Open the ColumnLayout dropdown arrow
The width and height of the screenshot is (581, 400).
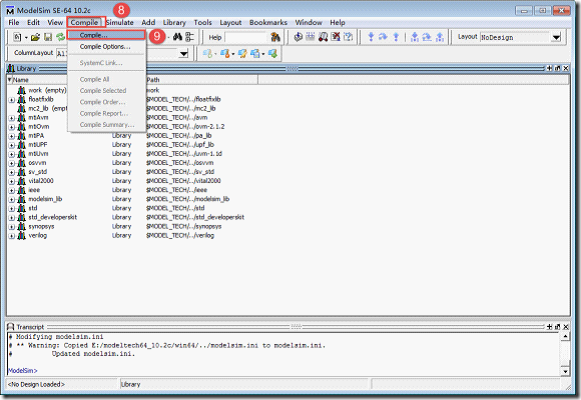click(x=183, y=54)
